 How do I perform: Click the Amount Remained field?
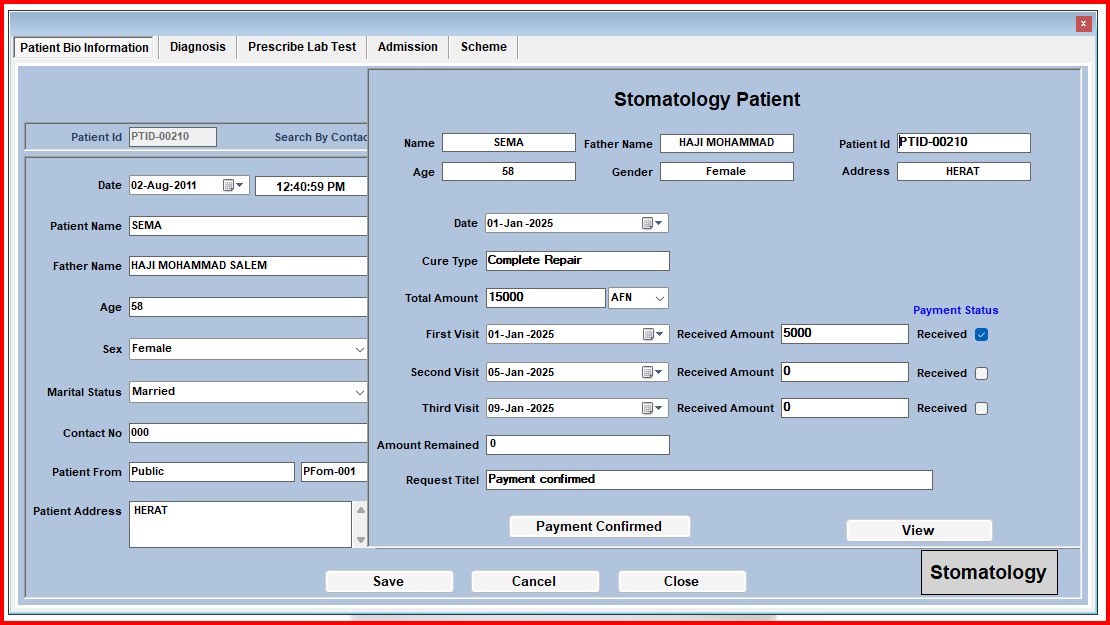click(x=578, y=445)
